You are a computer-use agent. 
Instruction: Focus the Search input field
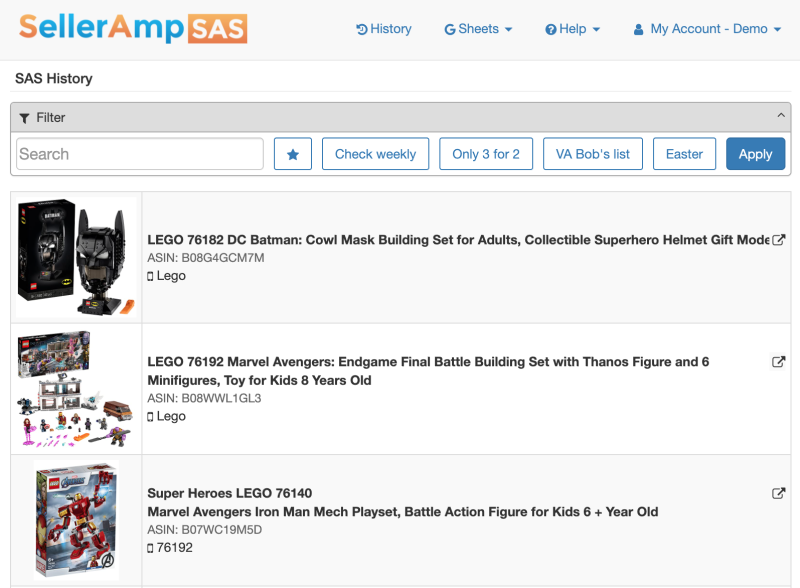pos(140,154)
